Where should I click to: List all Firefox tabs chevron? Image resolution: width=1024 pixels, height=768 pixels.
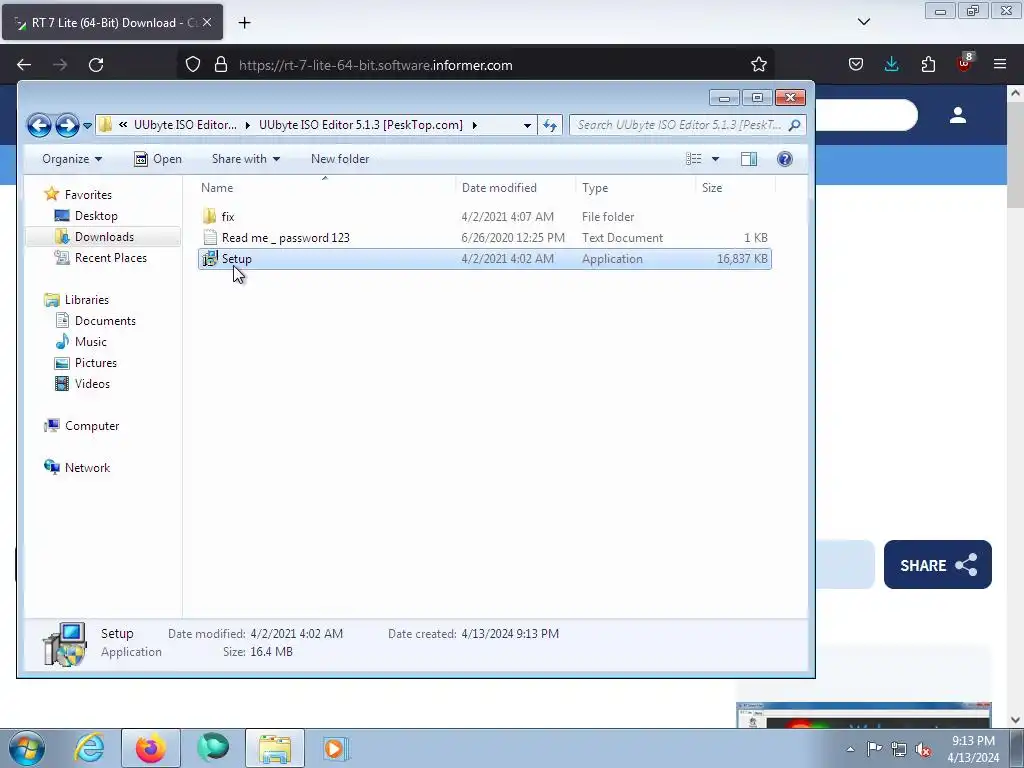tap(863, 22)
